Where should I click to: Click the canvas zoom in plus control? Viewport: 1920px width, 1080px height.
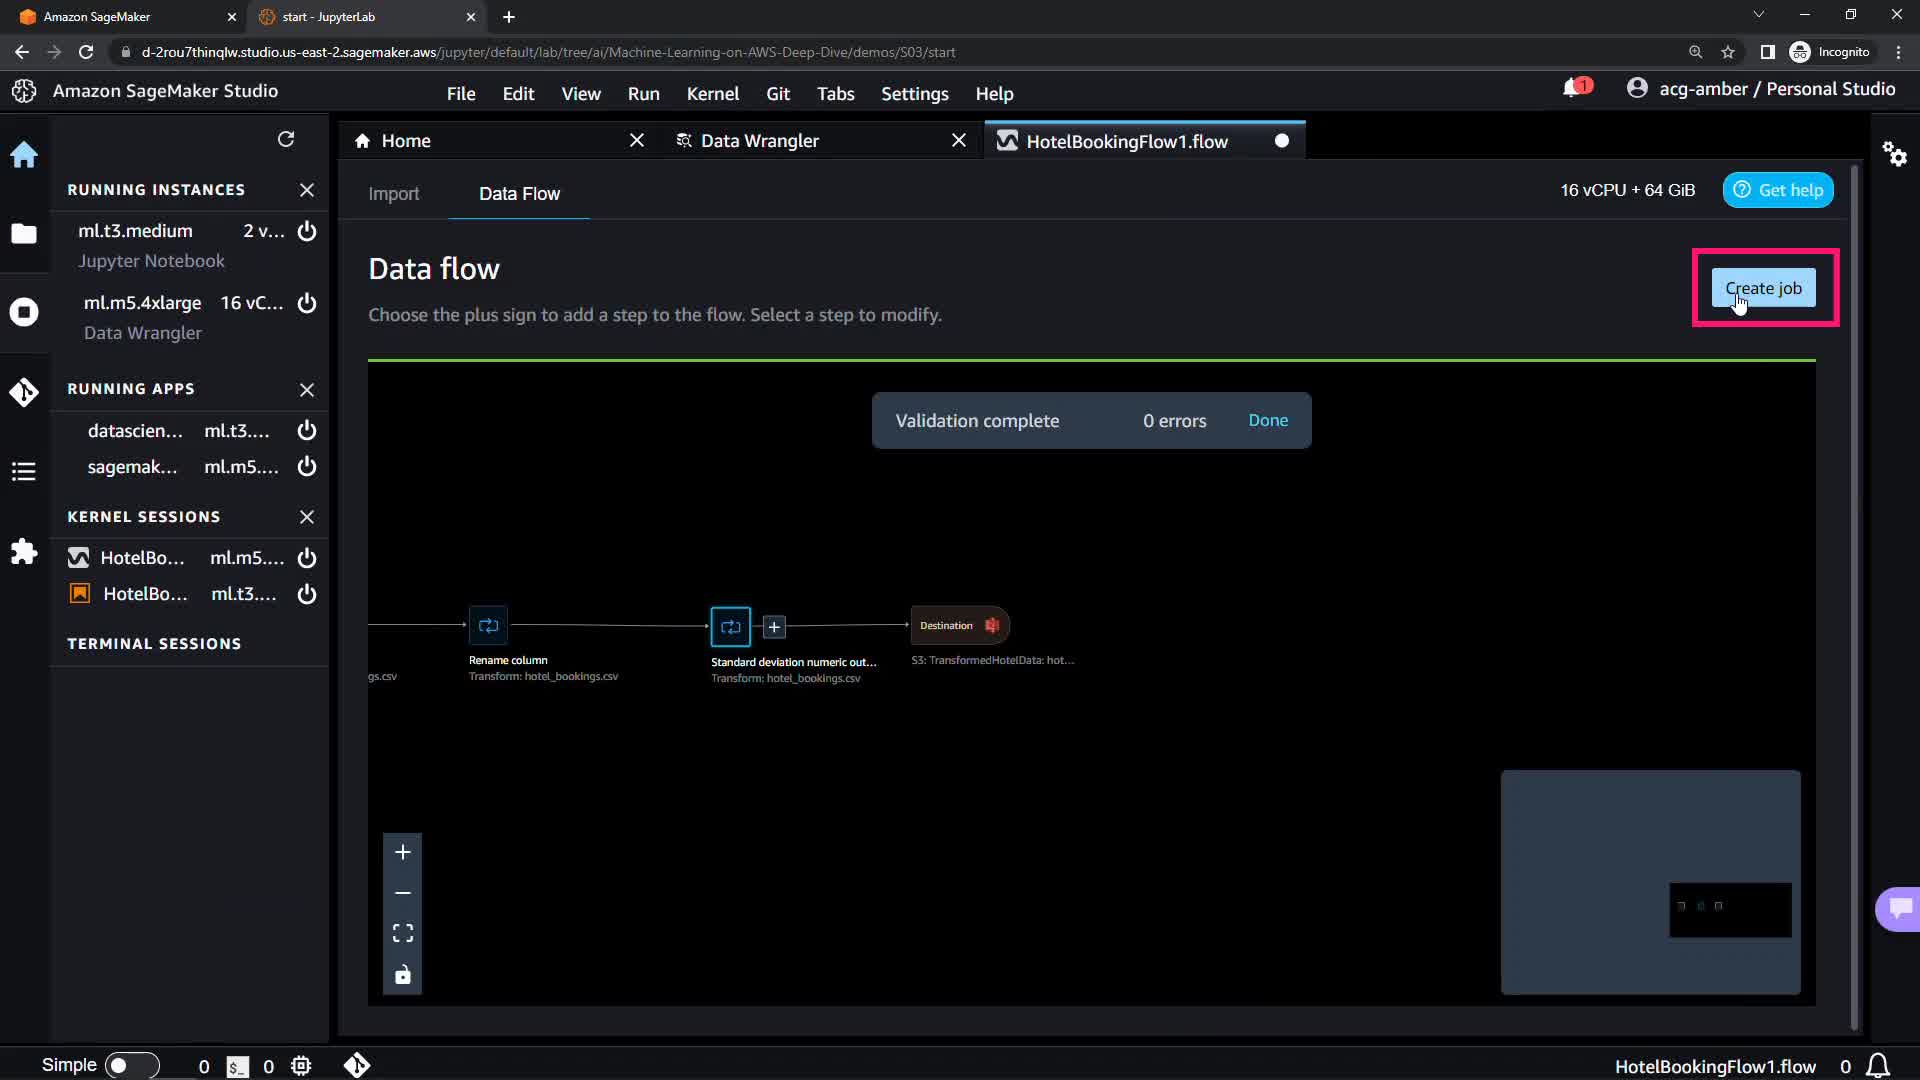click(403, 852)
